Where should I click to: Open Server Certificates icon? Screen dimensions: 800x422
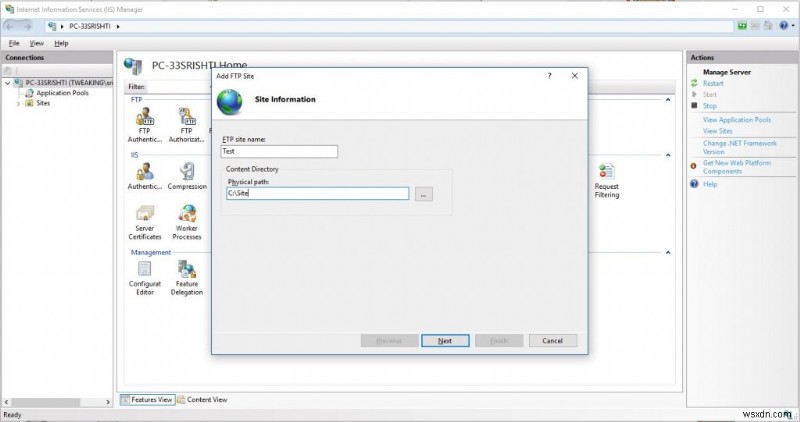(144, 222)
